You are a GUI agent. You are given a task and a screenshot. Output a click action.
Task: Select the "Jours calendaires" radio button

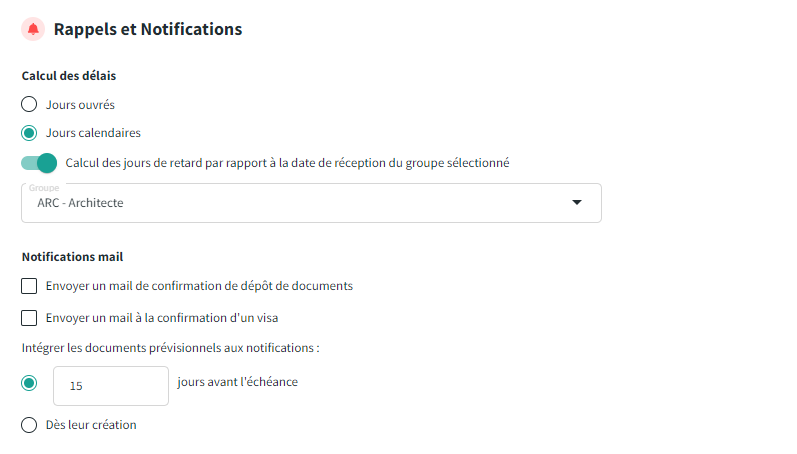[29, 132]
